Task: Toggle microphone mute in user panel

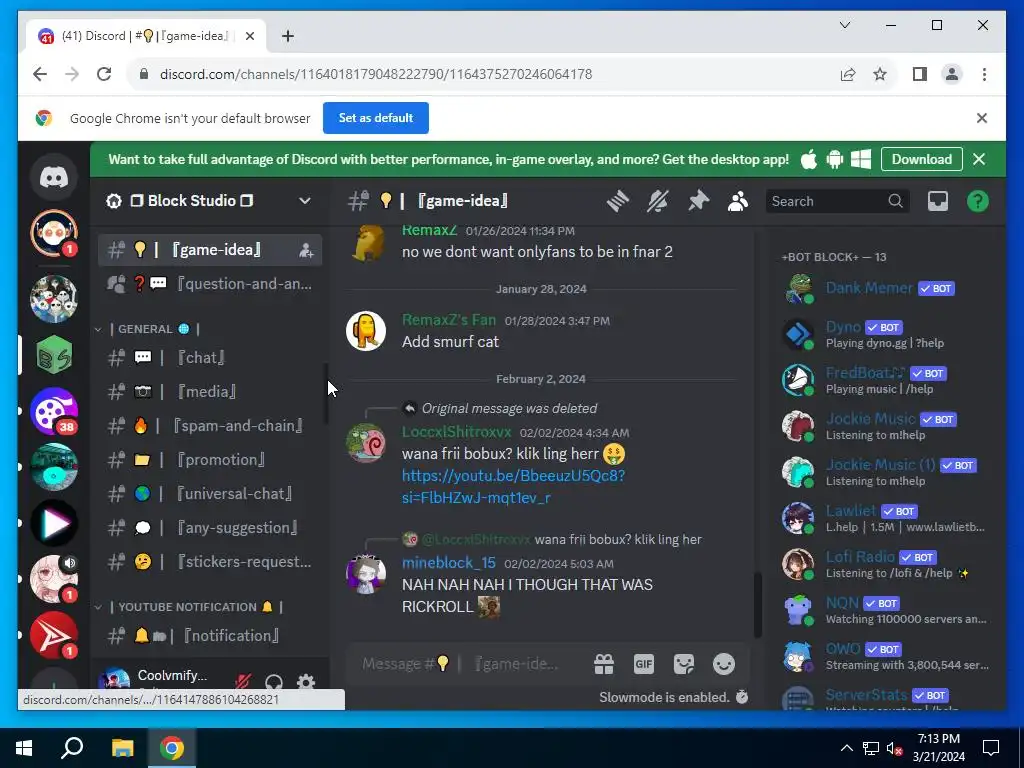Action: tap(242, 682)
